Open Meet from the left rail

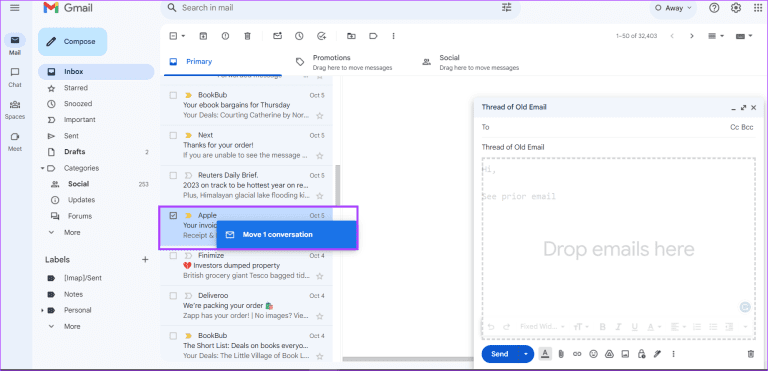coord(15,141)
